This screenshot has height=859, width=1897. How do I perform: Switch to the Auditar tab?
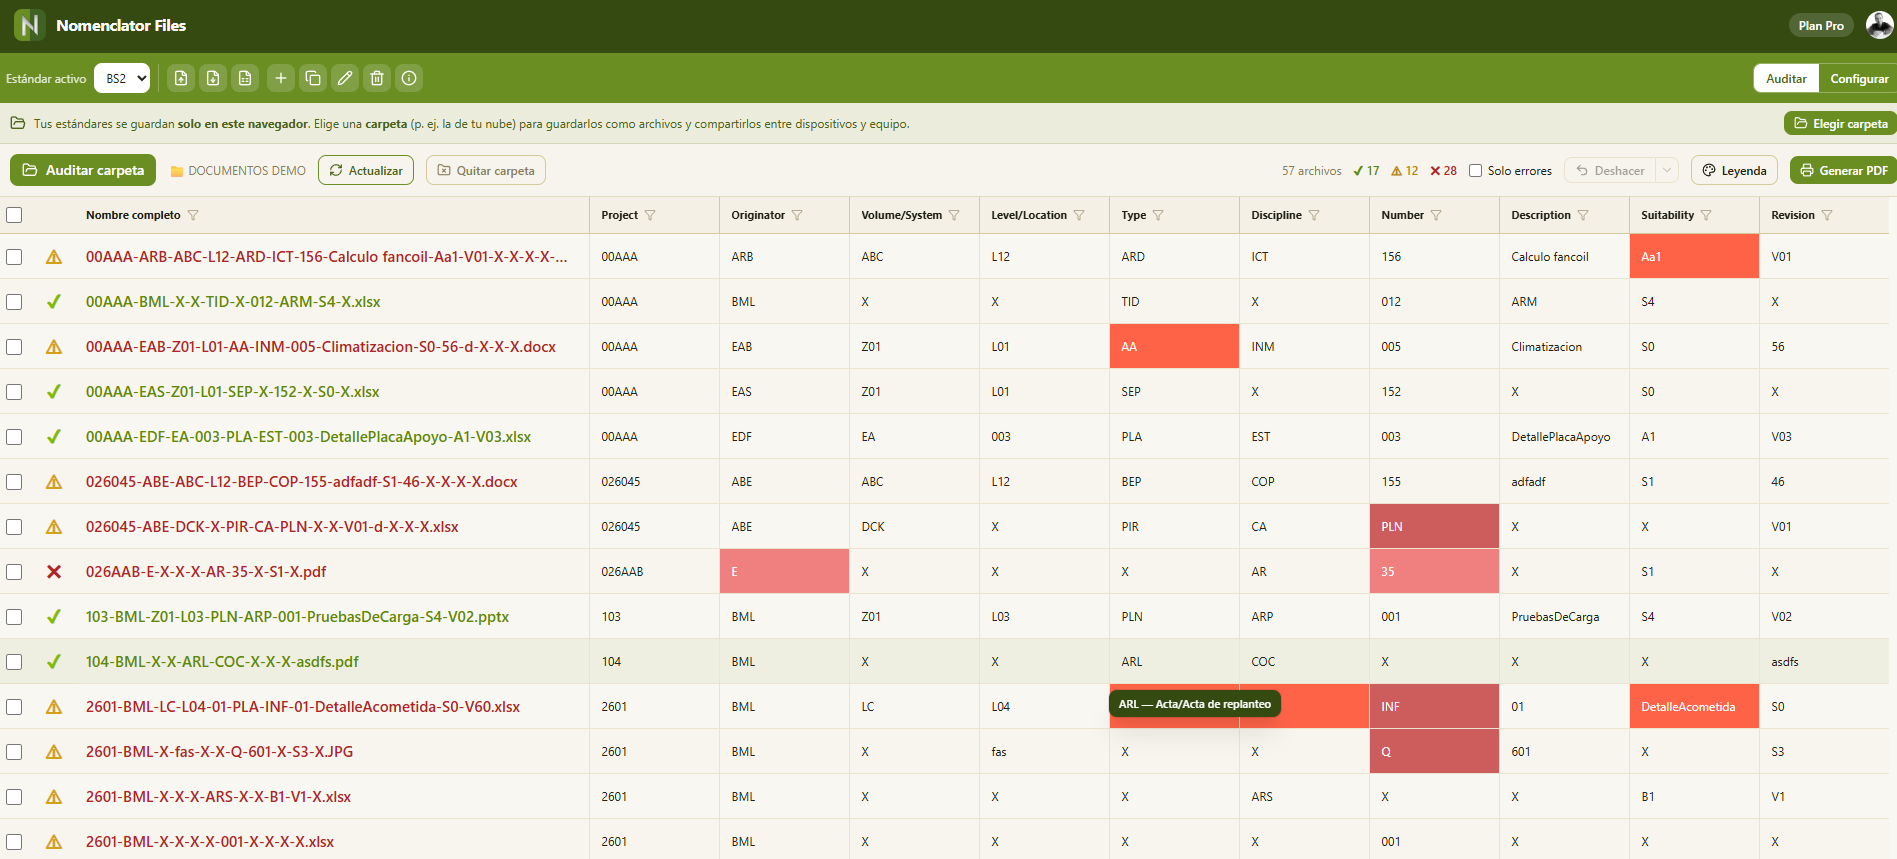click(x=1786, y=78)
